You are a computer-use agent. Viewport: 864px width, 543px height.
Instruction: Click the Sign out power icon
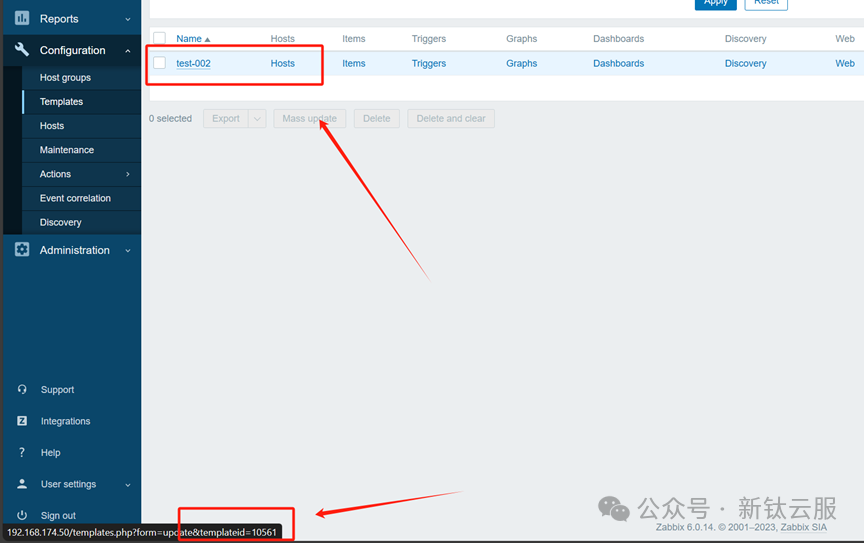coord(22,515)
